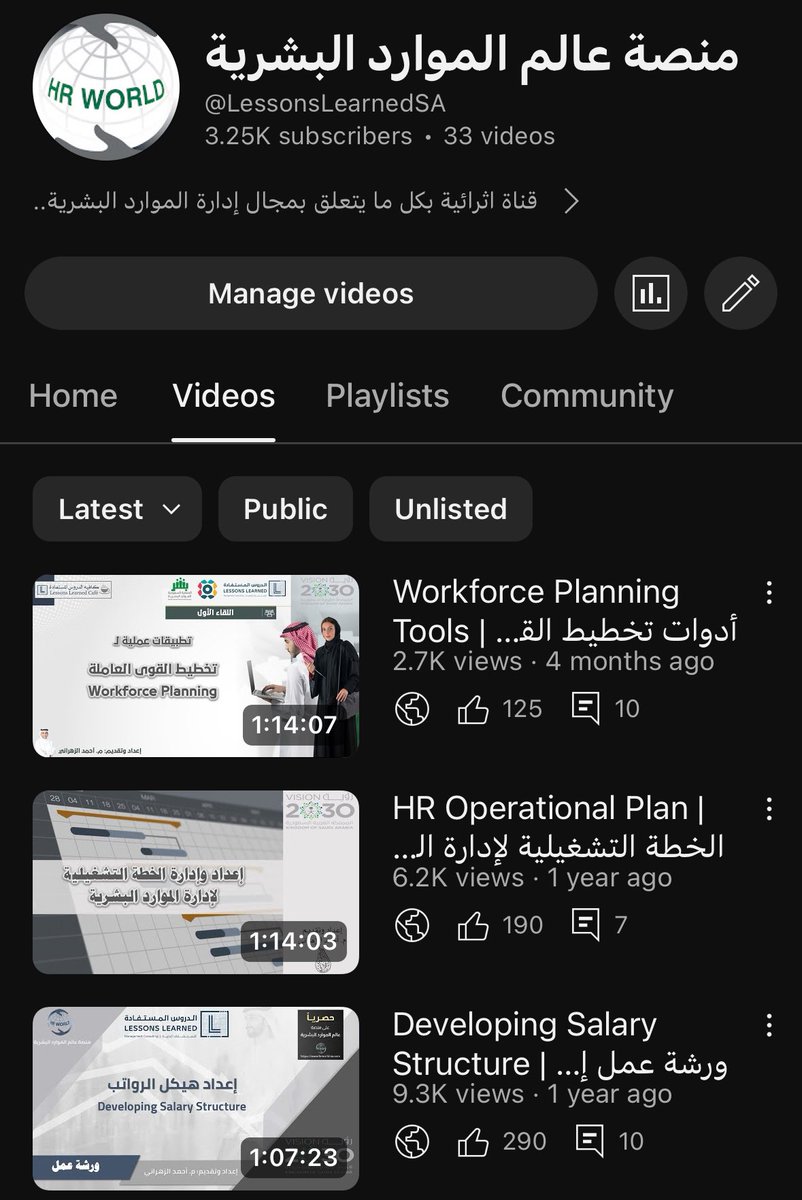Switch to the Home tab
This screenshot has width=802, height=1200.
[73, 396]
